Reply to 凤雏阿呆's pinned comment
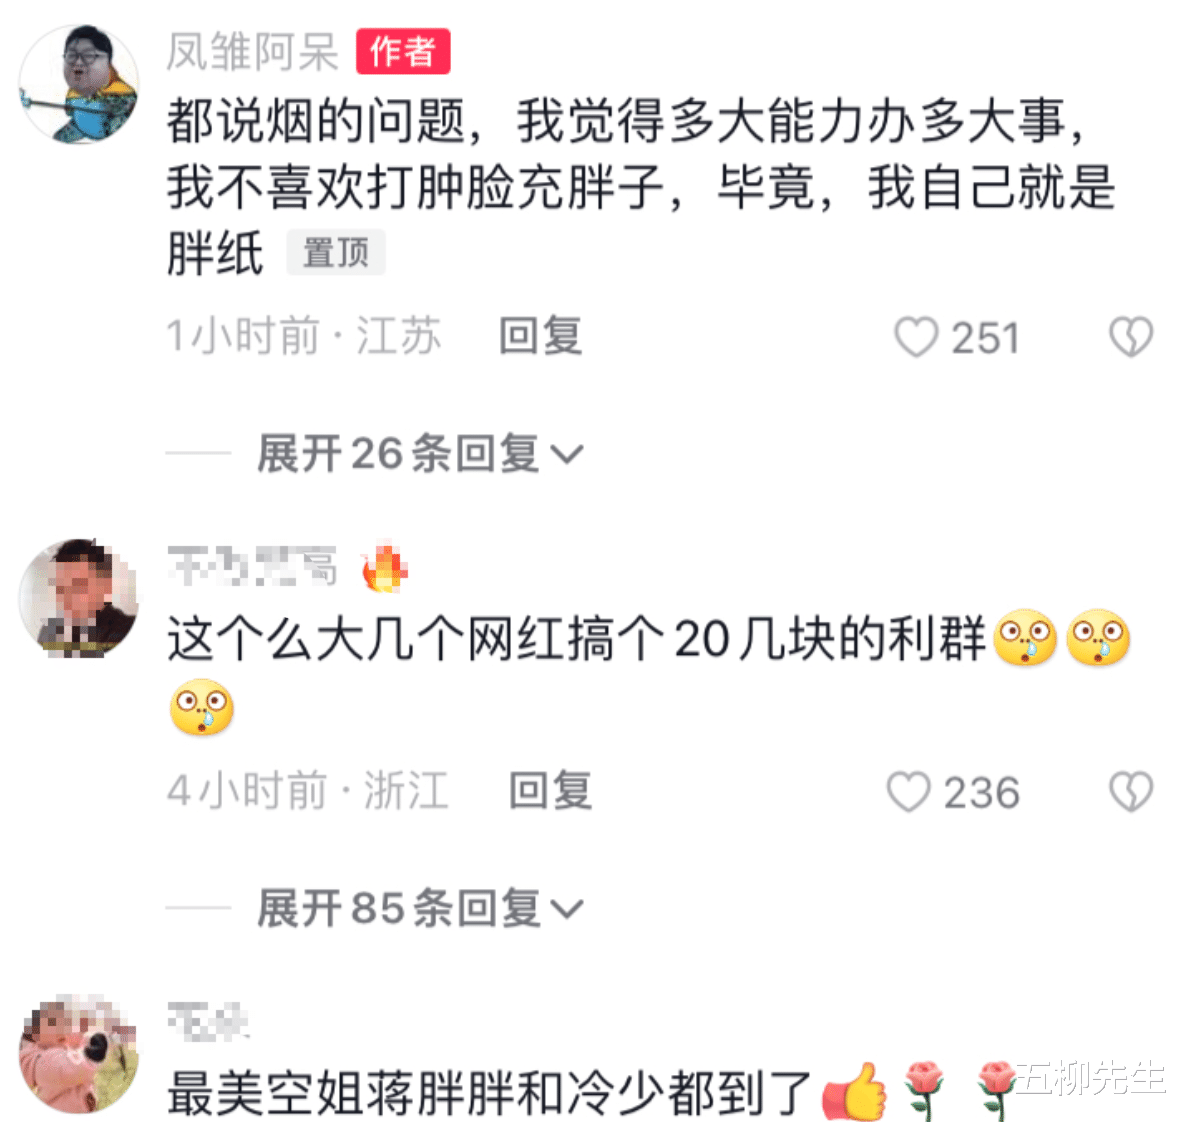This screenshot has width=1186, height=1122. coord(540,337)
